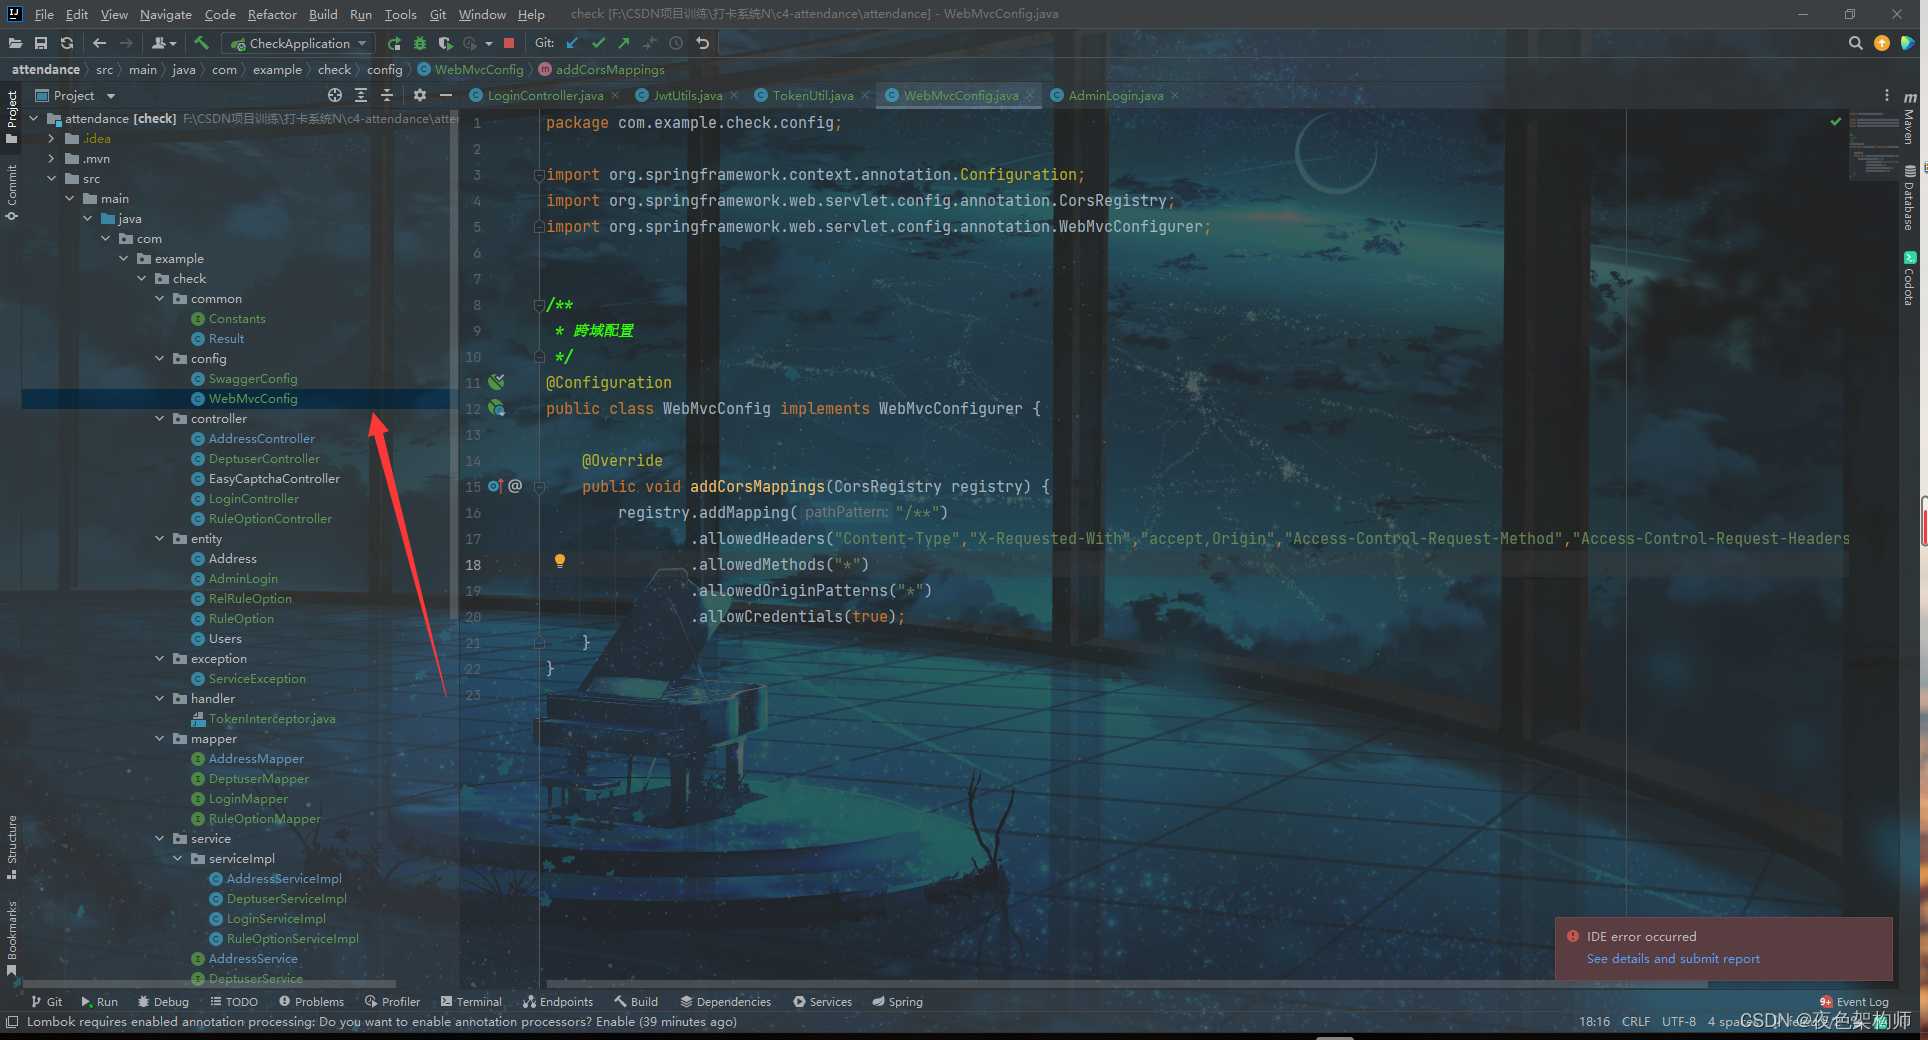Screen dimensions: 1928x1040
Task: Toggle the Terminal tool window
Action: pyautogui.click(x=471, y=1001)
